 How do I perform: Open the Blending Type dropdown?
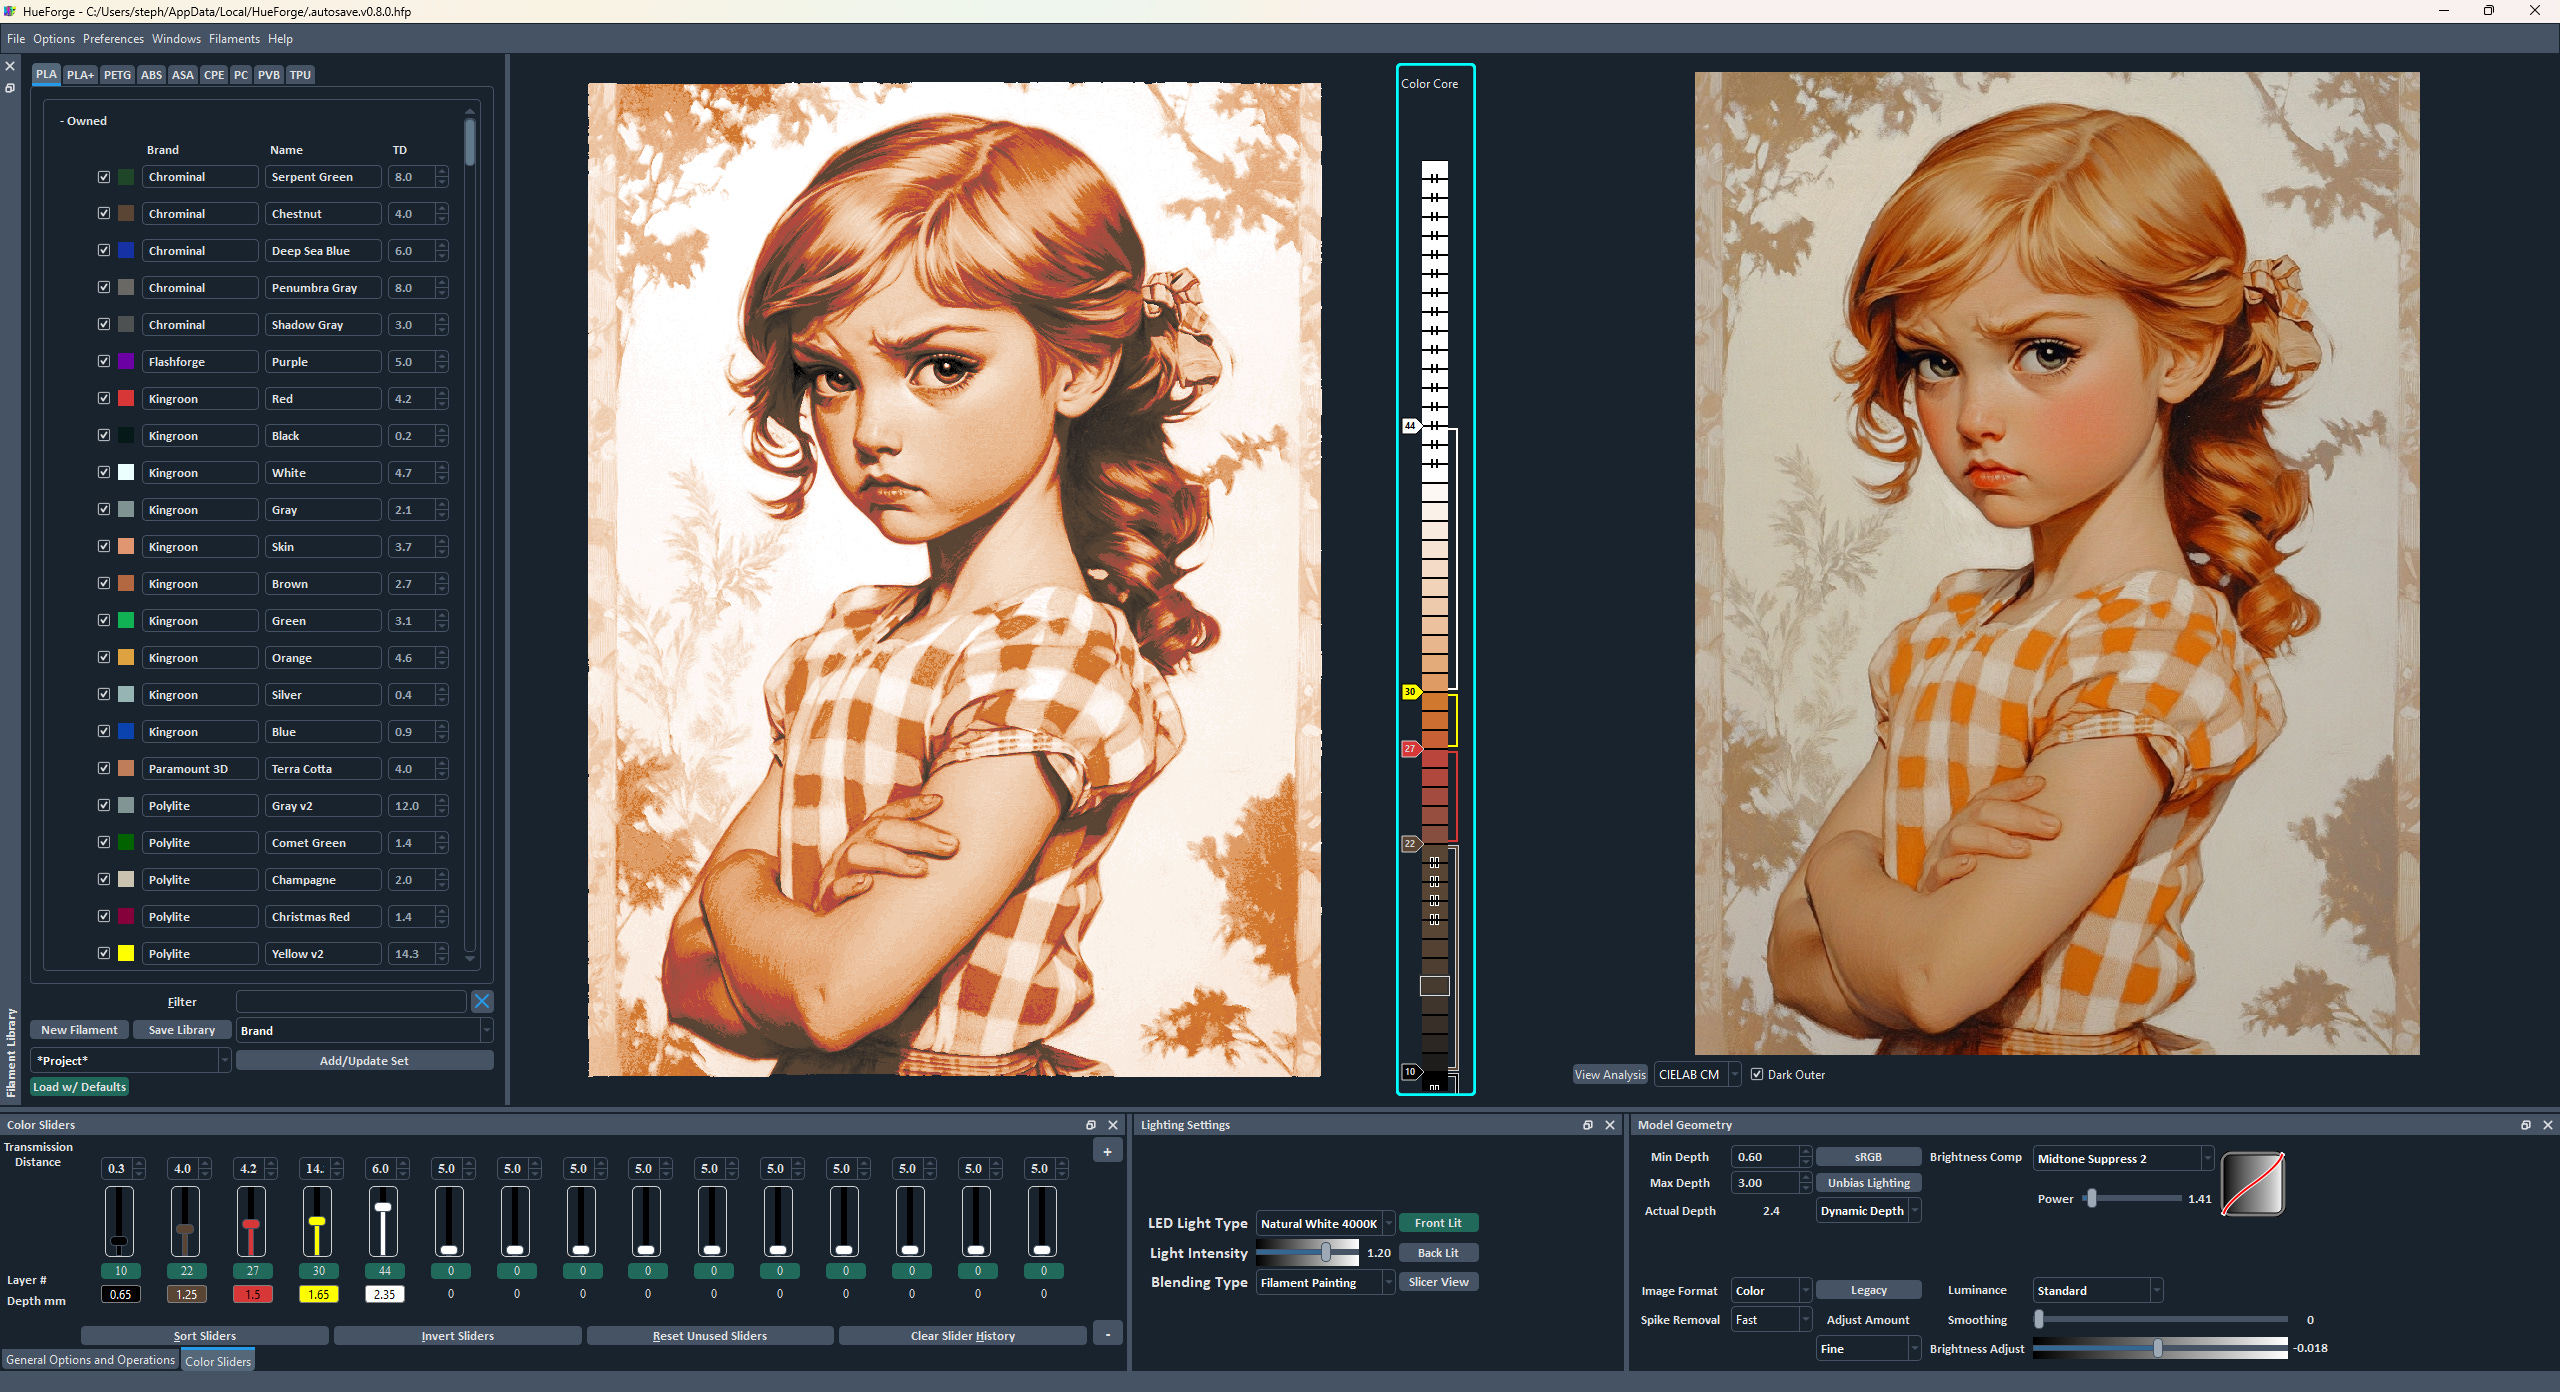1325,1283
